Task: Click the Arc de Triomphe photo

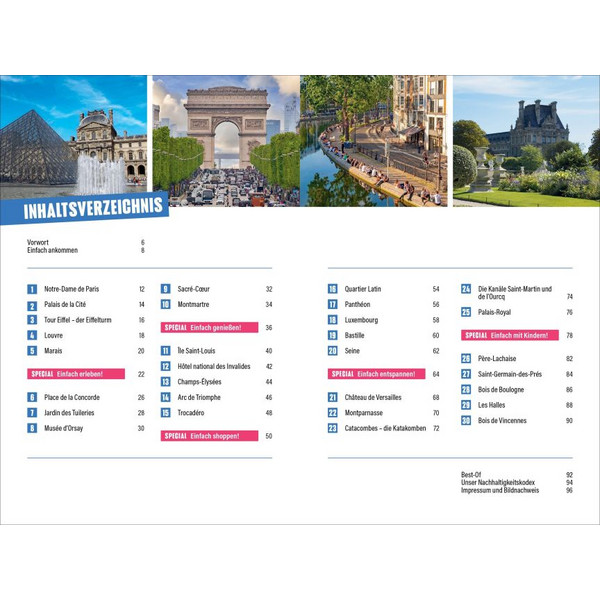Action: point(226,141)
